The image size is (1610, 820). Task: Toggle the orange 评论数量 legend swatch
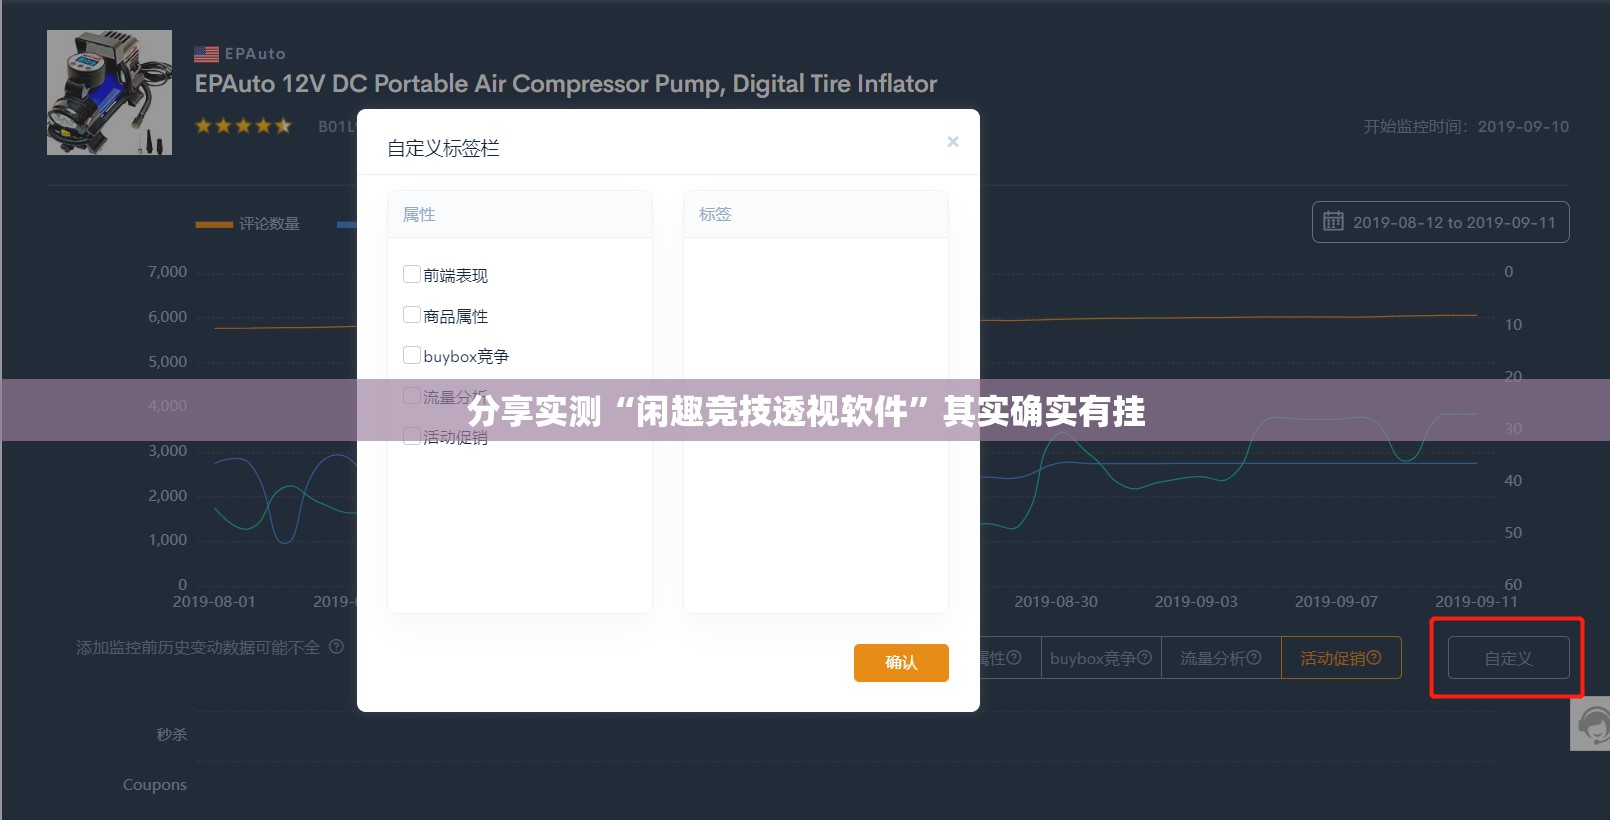coord(214,224)
